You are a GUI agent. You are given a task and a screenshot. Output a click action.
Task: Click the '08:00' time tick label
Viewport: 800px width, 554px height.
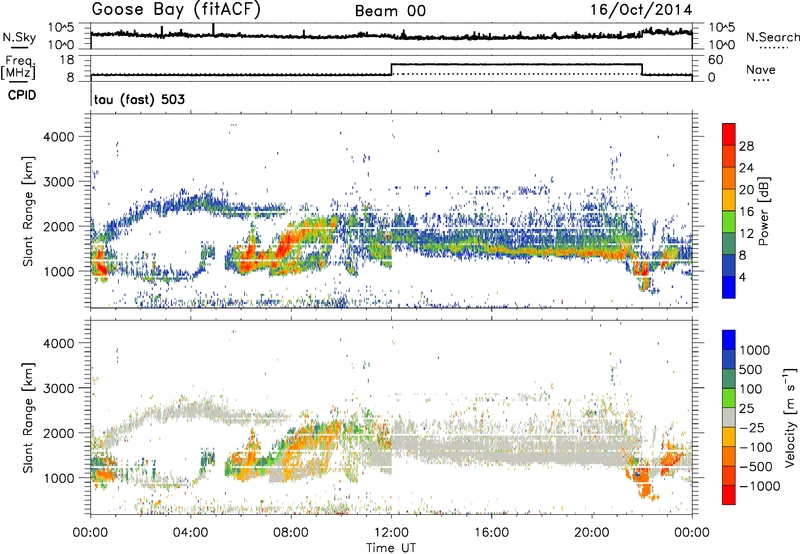click(x=291, y=533)
